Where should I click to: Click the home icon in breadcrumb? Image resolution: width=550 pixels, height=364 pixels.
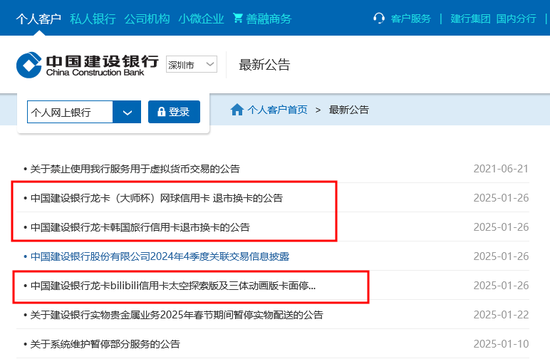pyautogui.click(x=237, y=110)
